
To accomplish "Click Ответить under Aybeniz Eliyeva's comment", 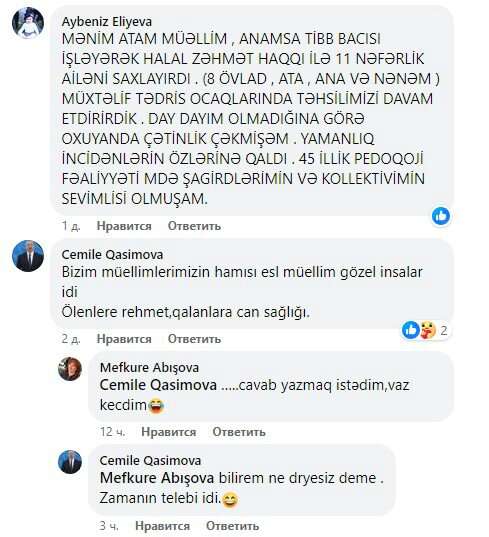I will point(194,226).
